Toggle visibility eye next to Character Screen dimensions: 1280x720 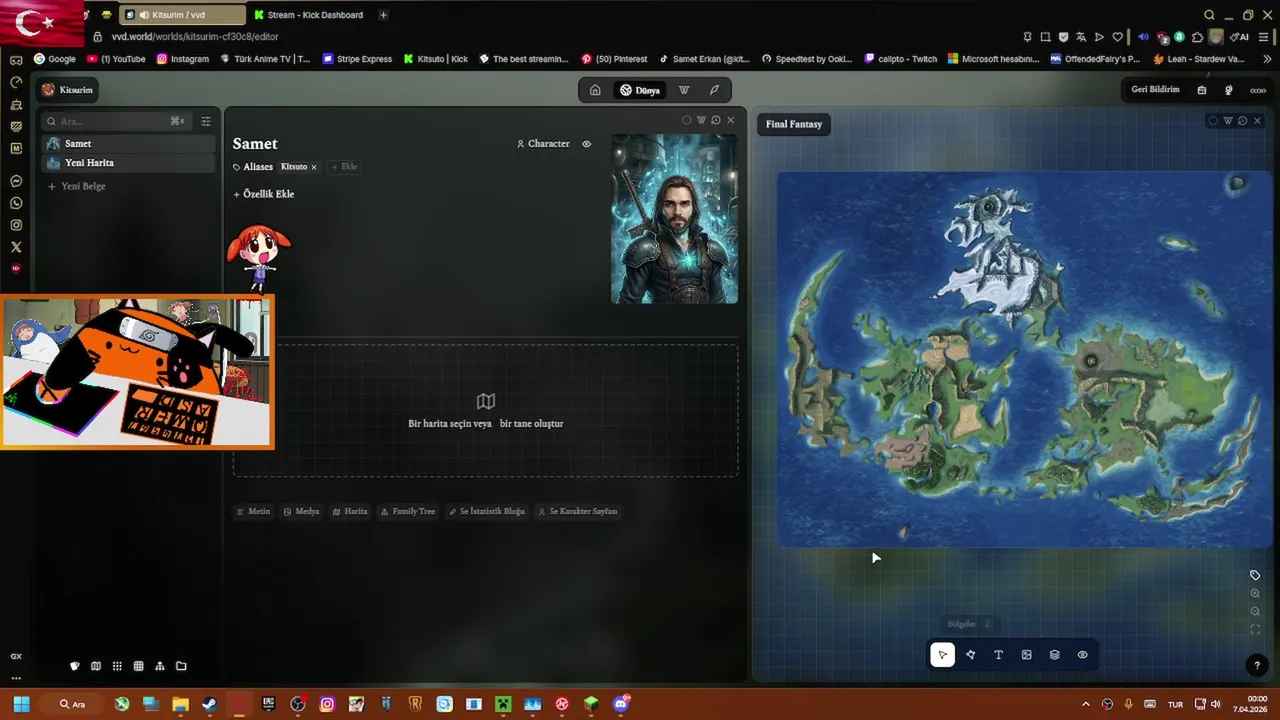[586, 144]
